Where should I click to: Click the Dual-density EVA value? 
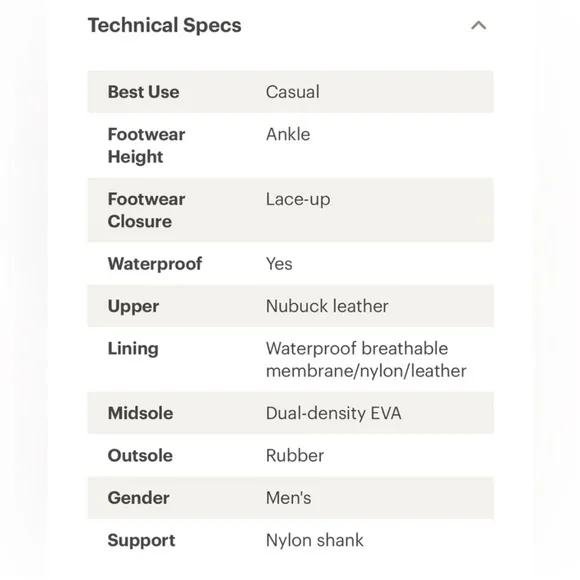334,413
